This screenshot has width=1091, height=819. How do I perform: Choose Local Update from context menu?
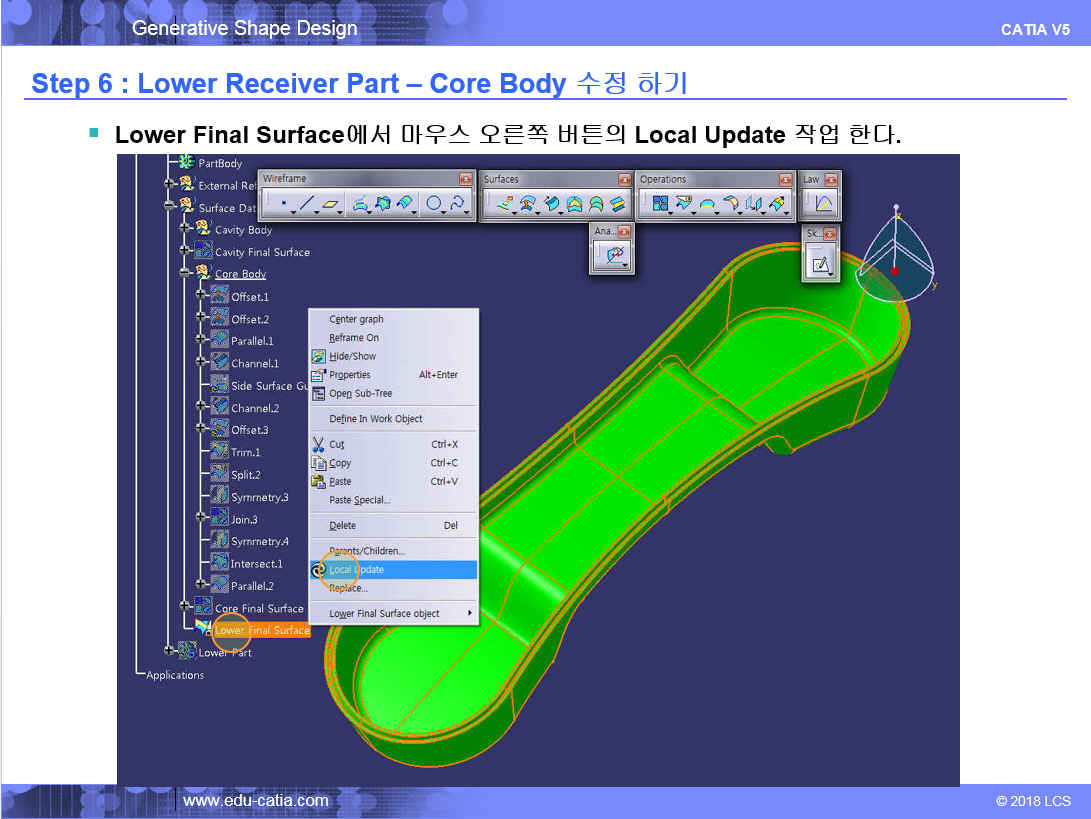[x=356, y=569]
